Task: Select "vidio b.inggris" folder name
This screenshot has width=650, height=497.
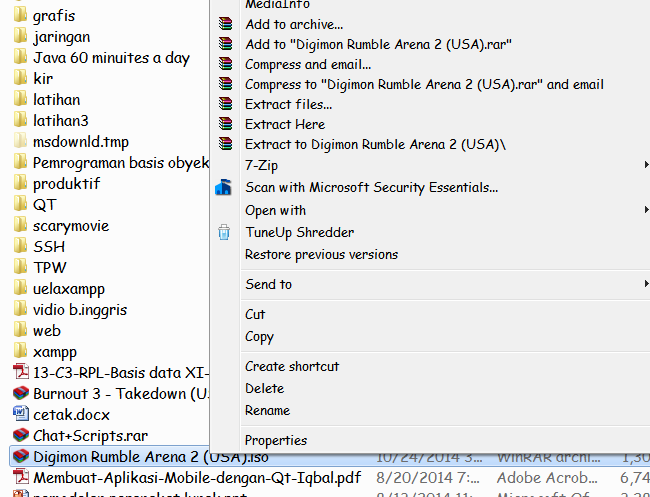Action: tap(80, 310)
